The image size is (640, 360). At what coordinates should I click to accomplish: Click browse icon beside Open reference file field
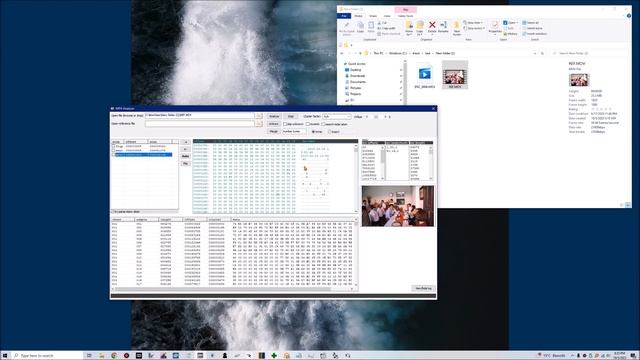pos(258,123)
